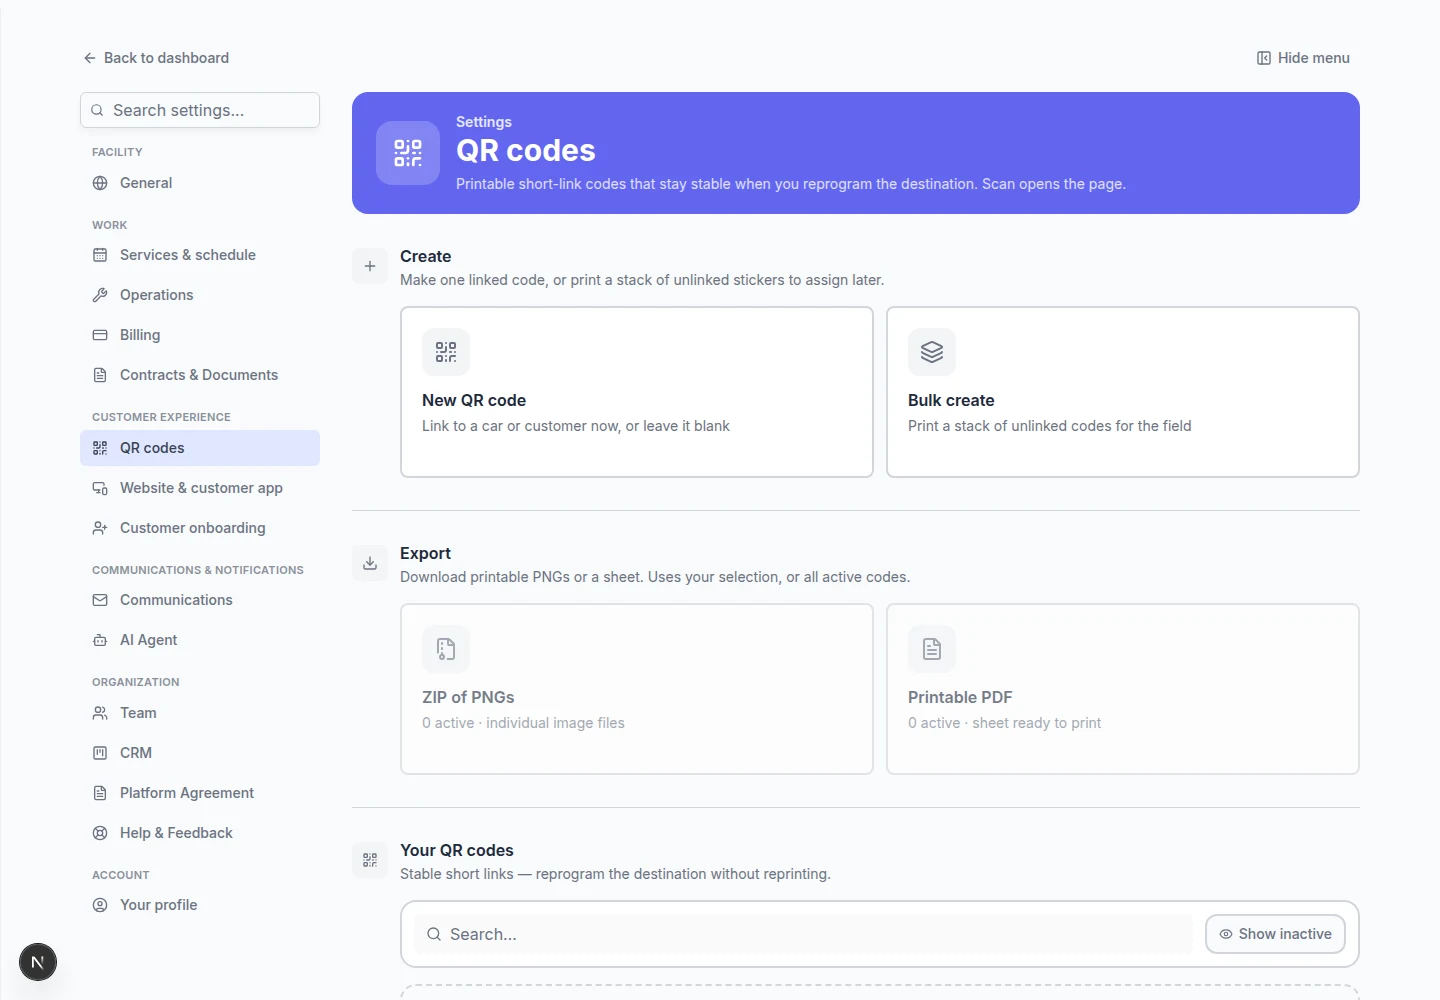The height and width of the screenshot is (1000, 1440).
Task: Click the QR icon in the sidebar
Action: pyautogui.click(x=100, y=448)
